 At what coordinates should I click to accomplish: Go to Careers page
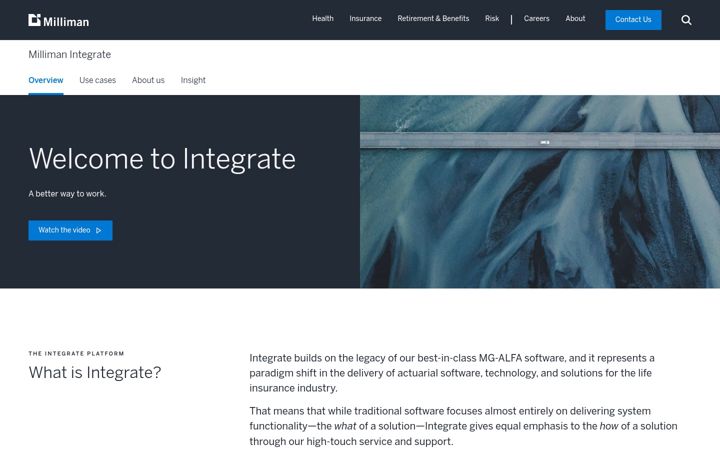pyautogui.click(x=536, y=18)
